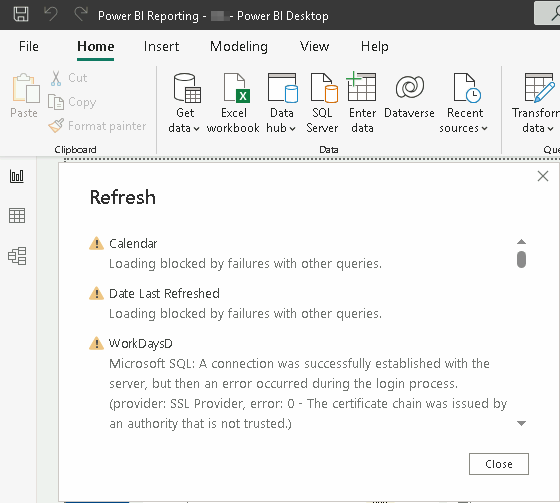The width and height of the screenshot is (560, 503).
Task: Click the WorkDaysD warning icon
Action: [96, 343]
